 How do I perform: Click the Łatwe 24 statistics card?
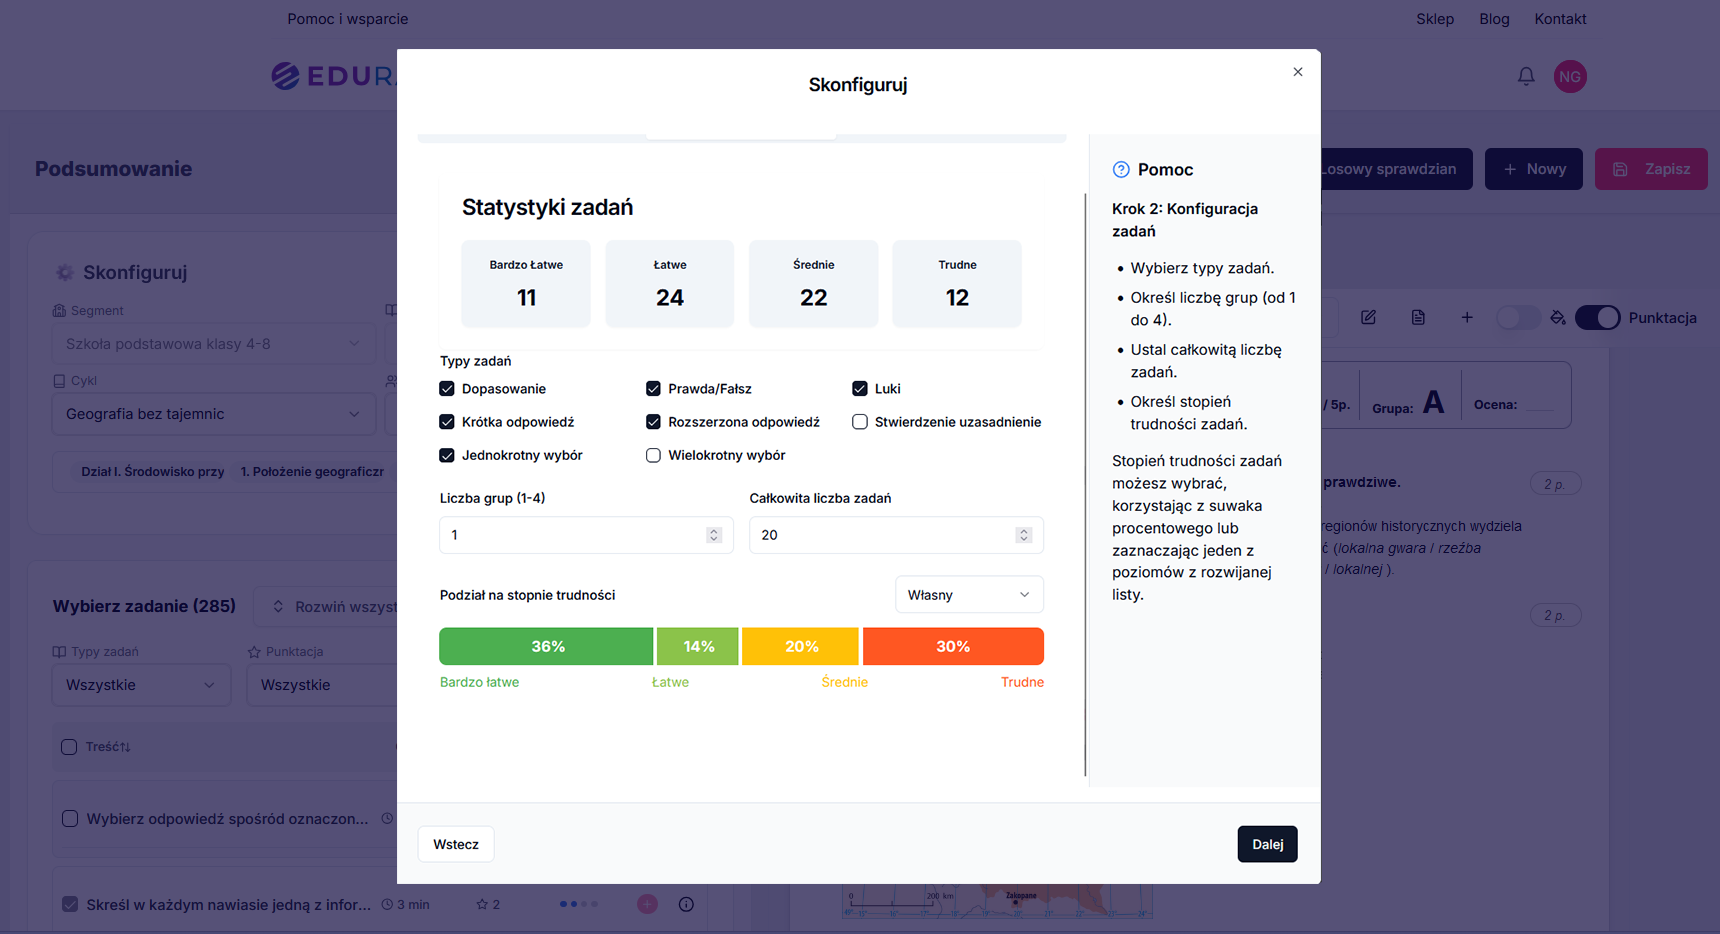(x=670, y=283)
